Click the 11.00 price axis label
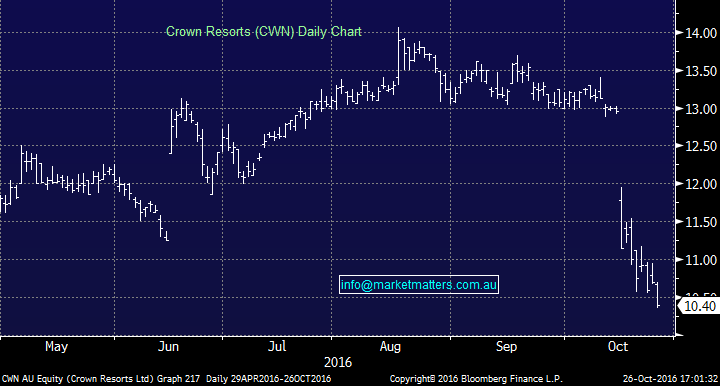720x386 pixels. pos(701,260)
